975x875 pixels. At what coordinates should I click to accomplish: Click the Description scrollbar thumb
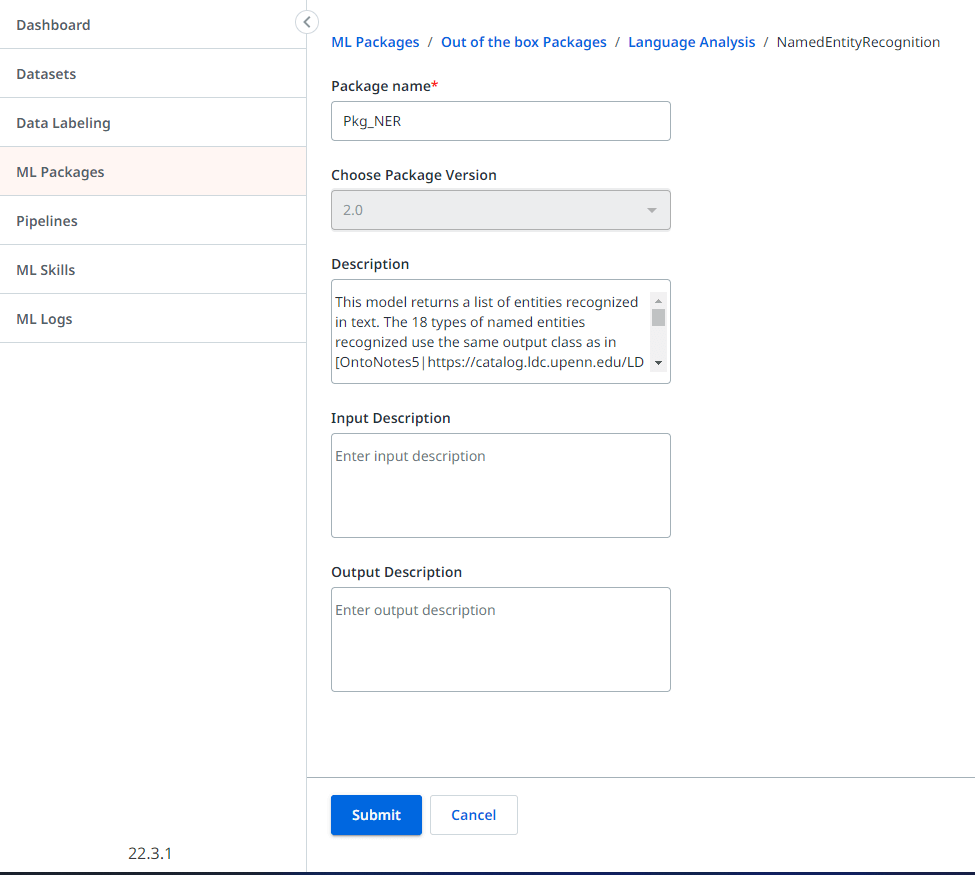pyautogui.click(x=658, y=318)
